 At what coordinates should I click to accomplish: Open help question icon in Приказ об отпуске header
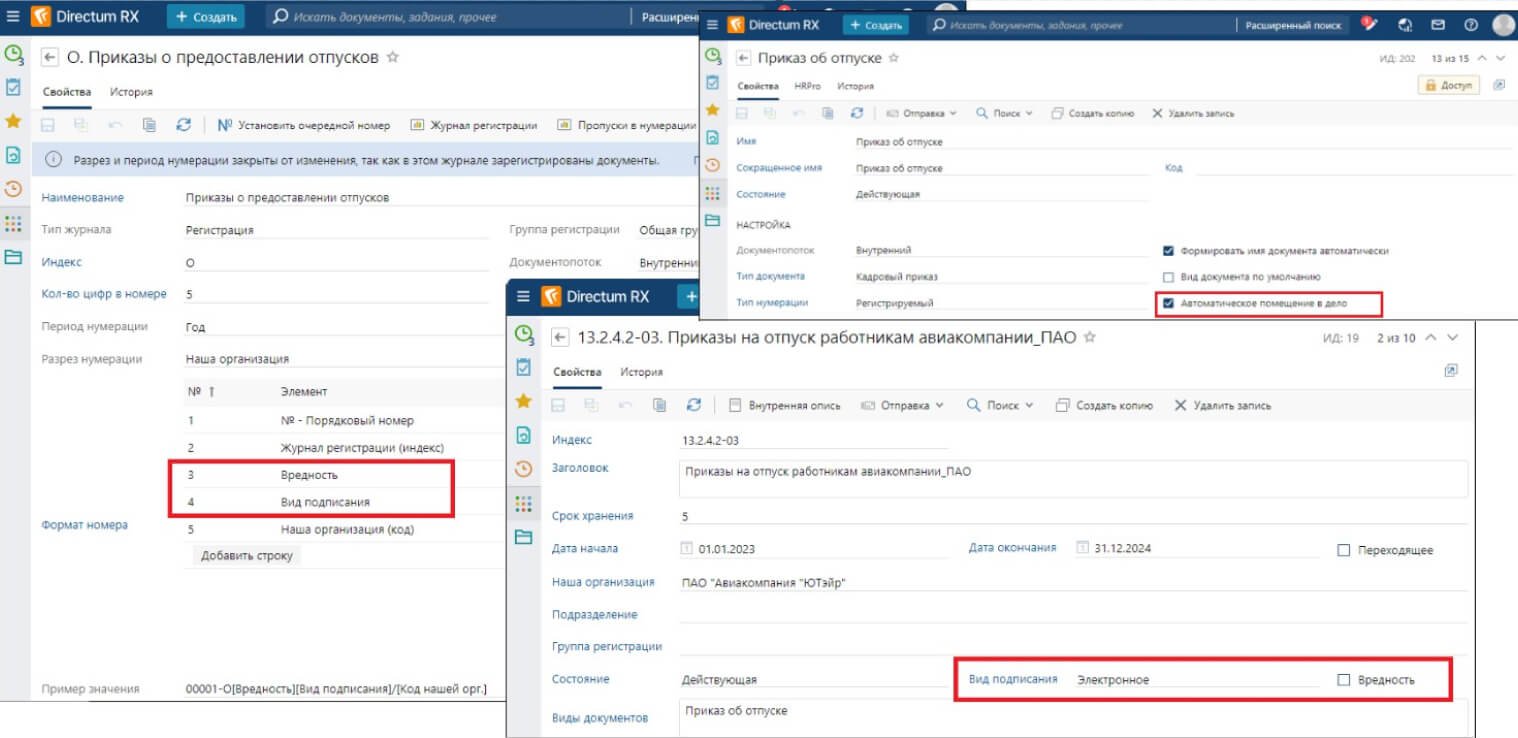1470,25
